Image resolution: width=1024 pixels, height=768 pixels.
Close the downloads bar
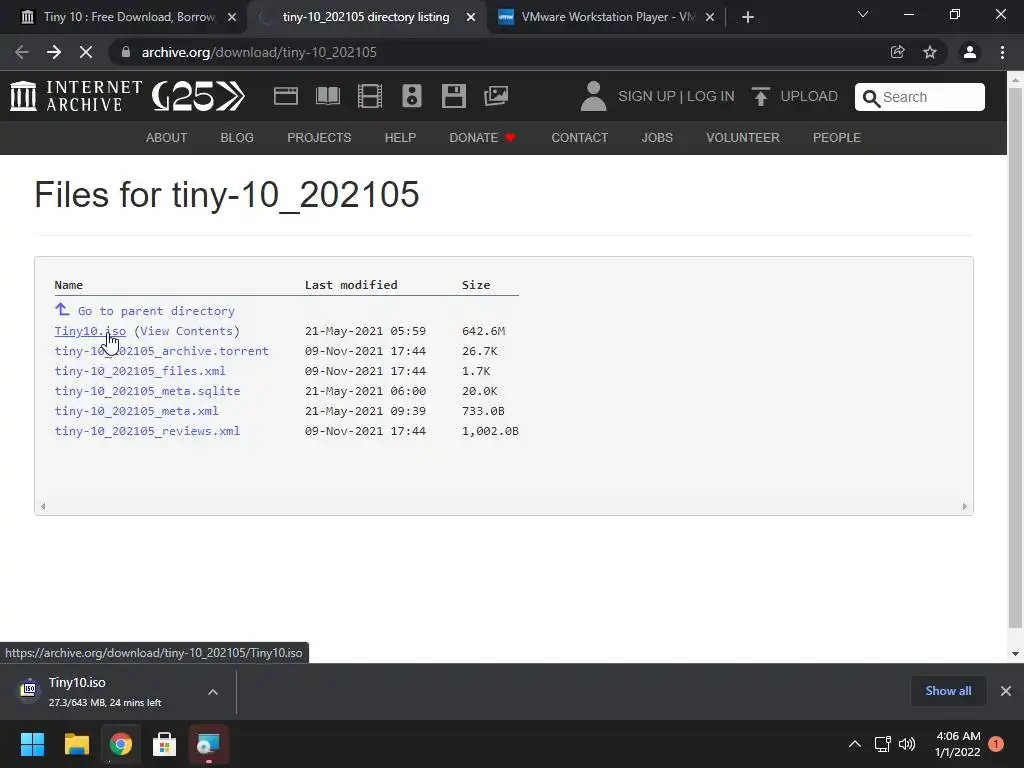point(1006,691)
